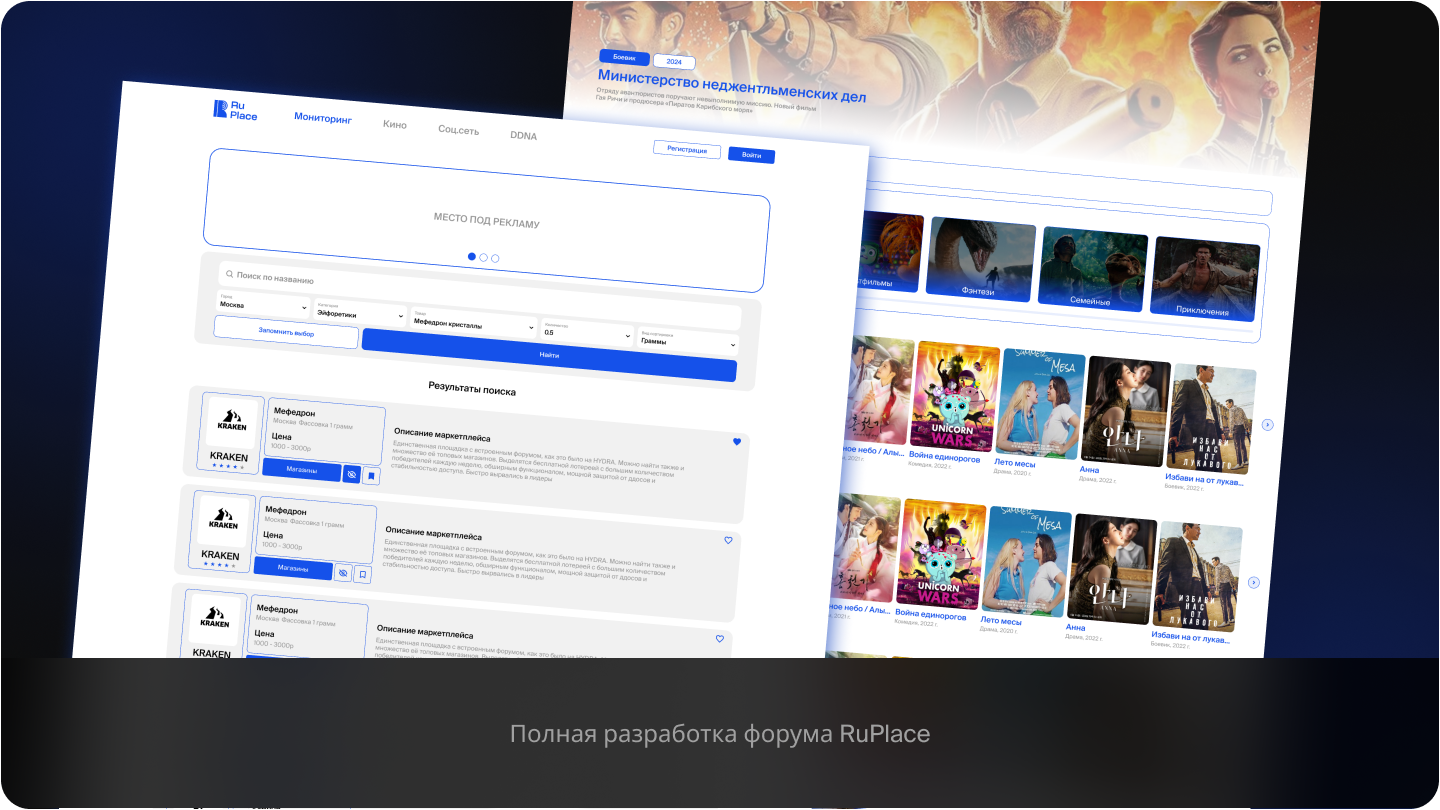Open the Семейные genre thumbnail
The width and height of the screenshot is (1440, 810).
(x=1092, y=268)
